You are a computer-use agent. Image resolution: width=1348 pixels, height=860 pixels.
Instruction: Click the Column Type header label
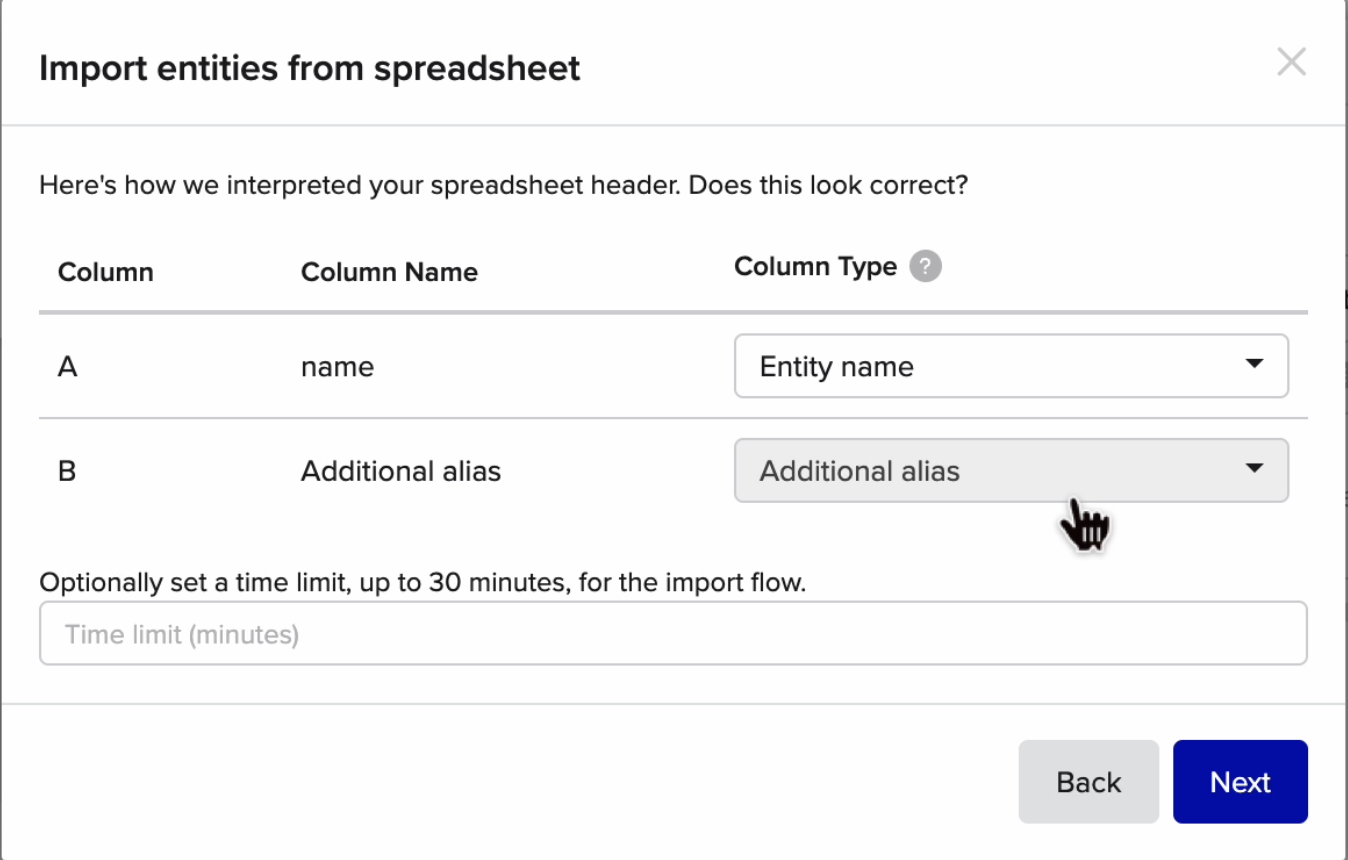coord(815,267)
